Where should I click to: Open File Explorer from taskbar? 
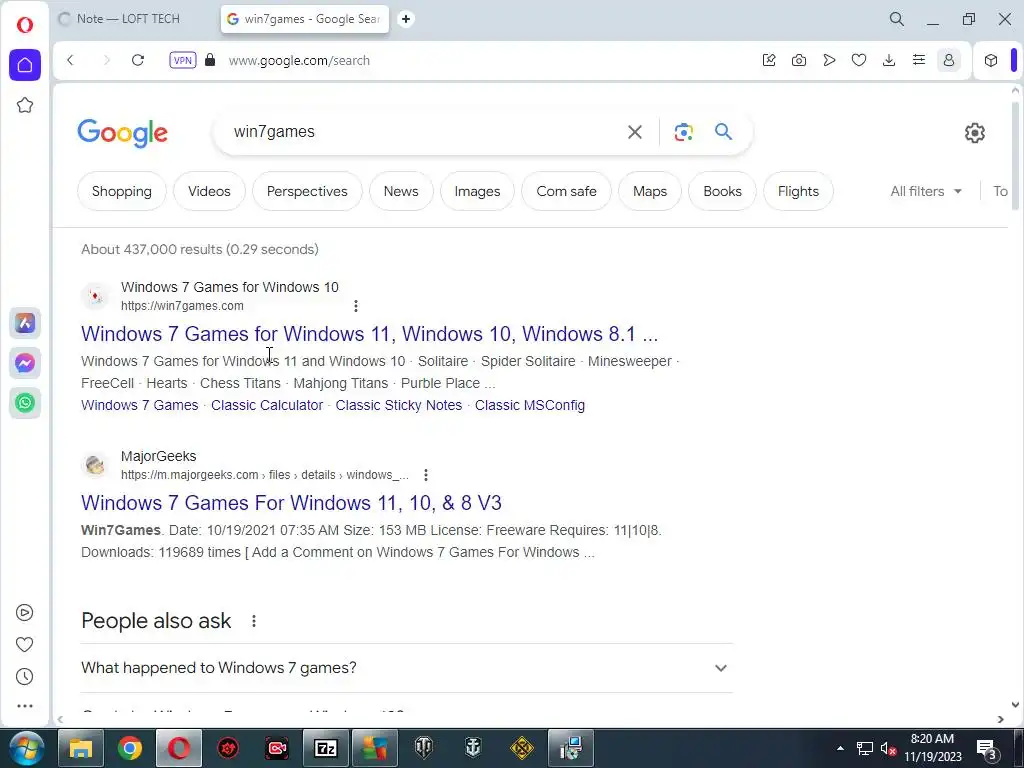[81, 748]
